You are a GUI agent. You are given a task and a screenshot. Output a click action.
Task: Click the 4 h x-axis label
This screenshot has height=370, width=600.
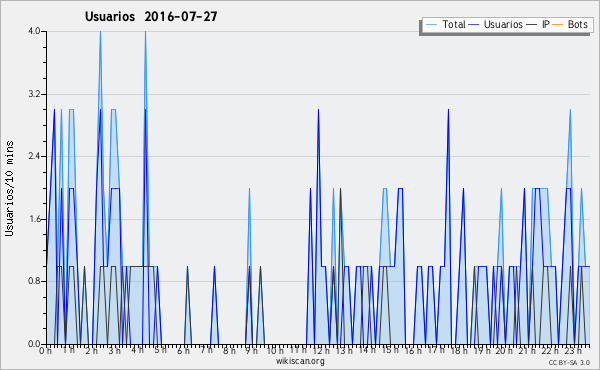point(137,350)
